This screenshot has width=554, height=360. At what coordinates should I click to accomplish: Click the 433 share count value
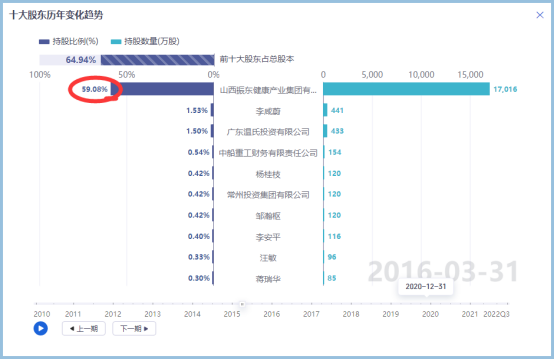click(x=337, y=131)
